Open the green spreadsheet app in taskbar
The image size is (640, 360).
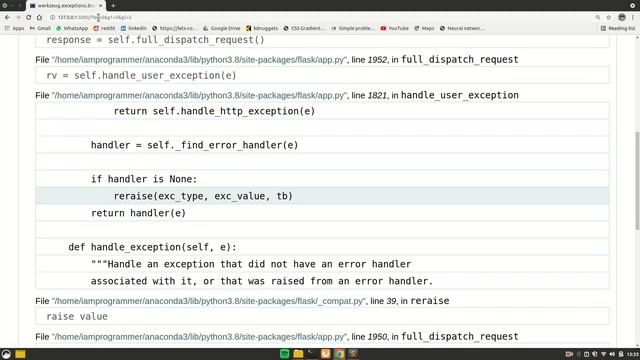click(284, 354)
